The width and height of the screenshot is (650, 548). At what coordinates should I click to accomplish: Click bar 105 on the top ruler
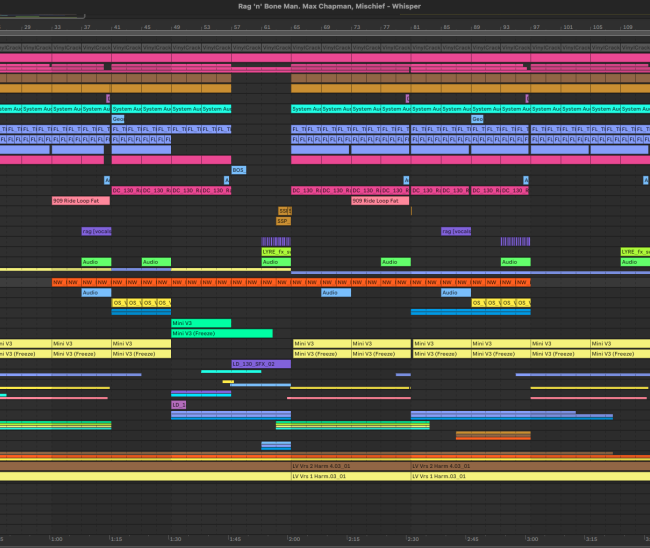click(x=597, y=27)
